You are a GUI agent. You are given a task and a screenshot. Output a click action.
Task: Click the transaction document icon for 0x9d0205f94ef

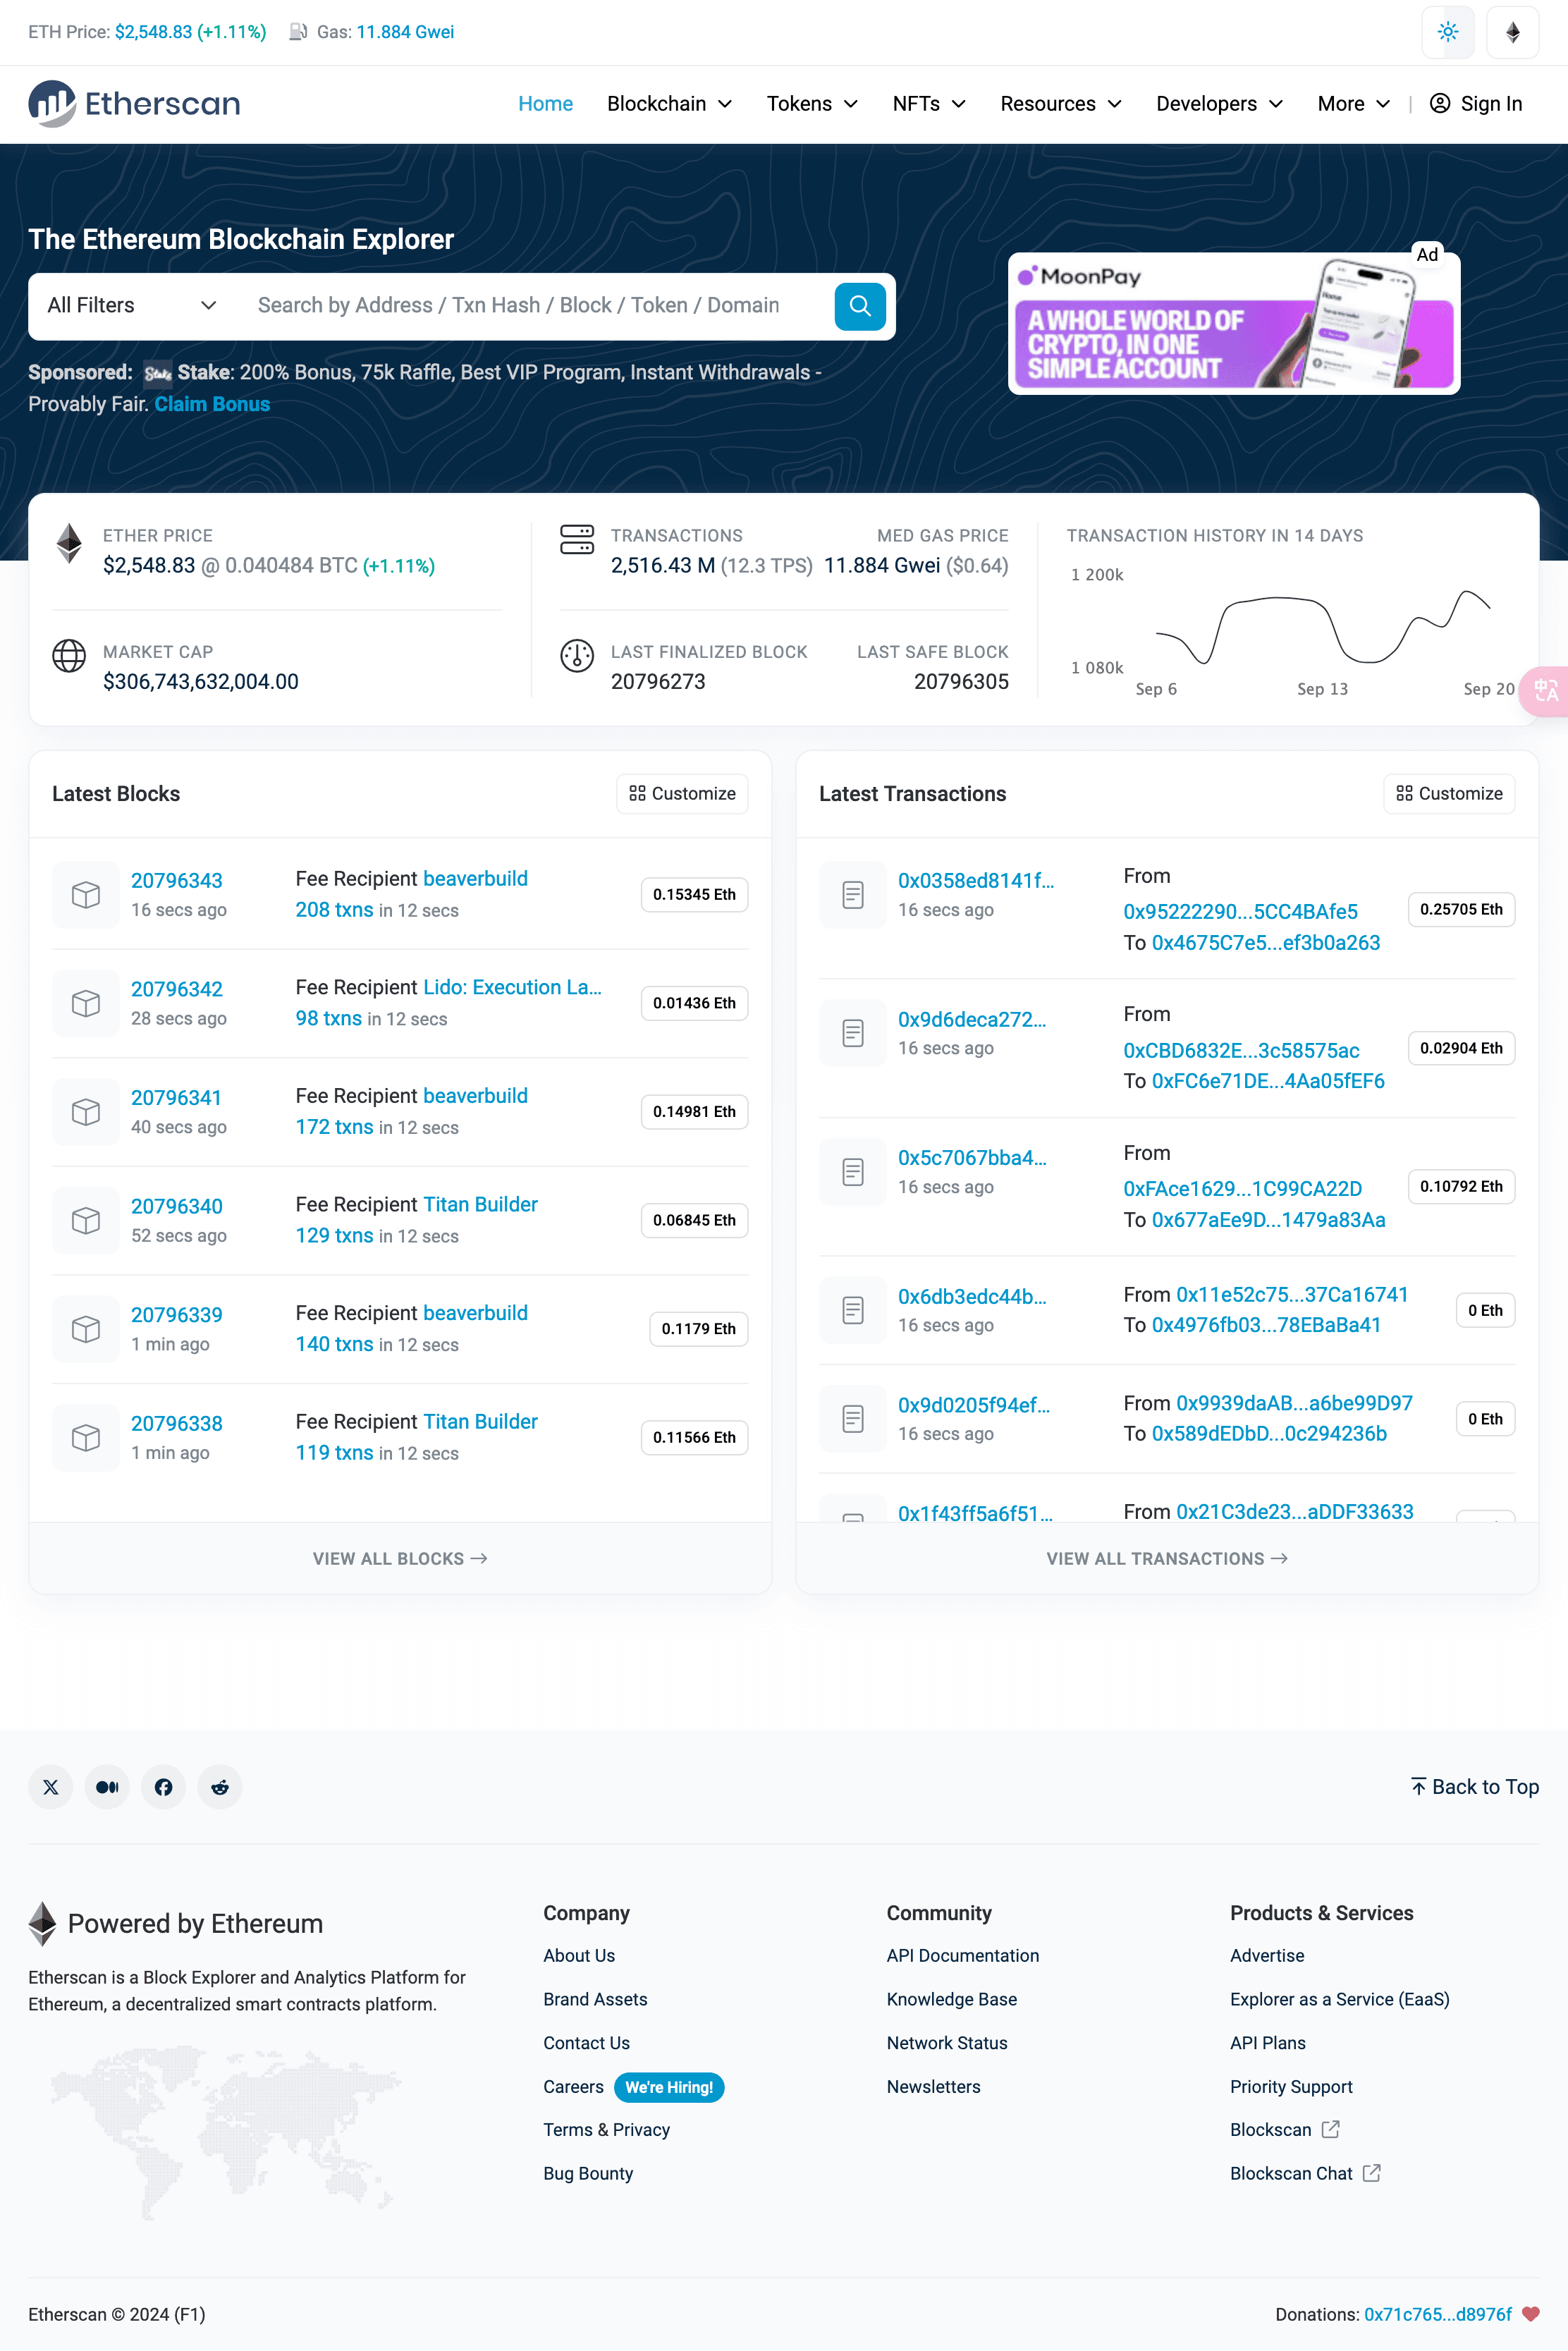click(x=852, y=1418)
